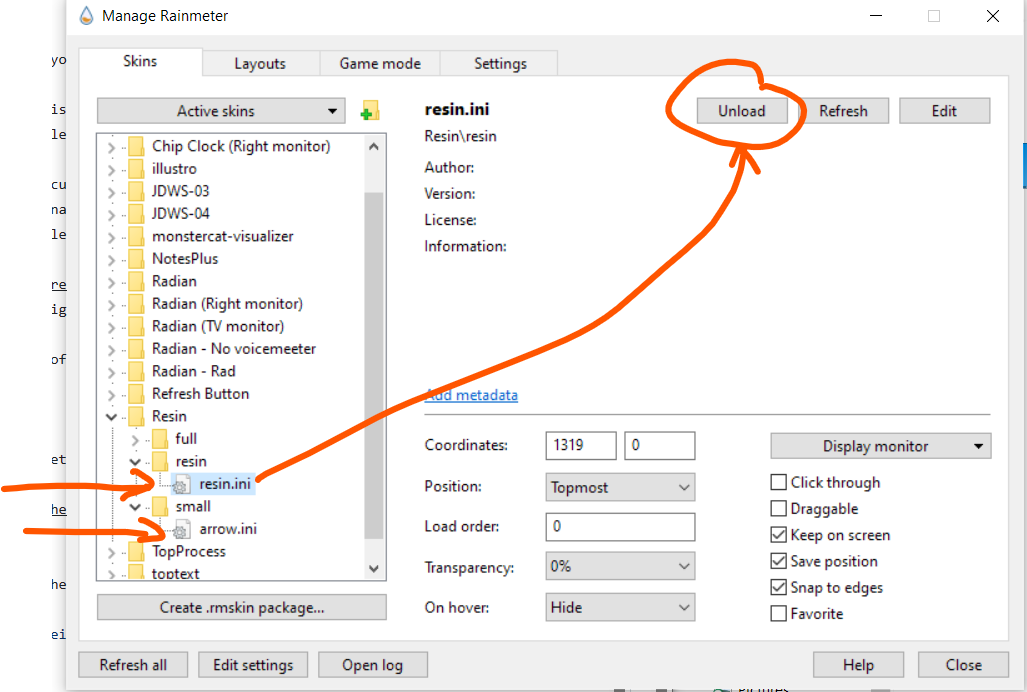Click the Open log button
The width and height of the screenshot is (1027, 692).
coord(373,665)
